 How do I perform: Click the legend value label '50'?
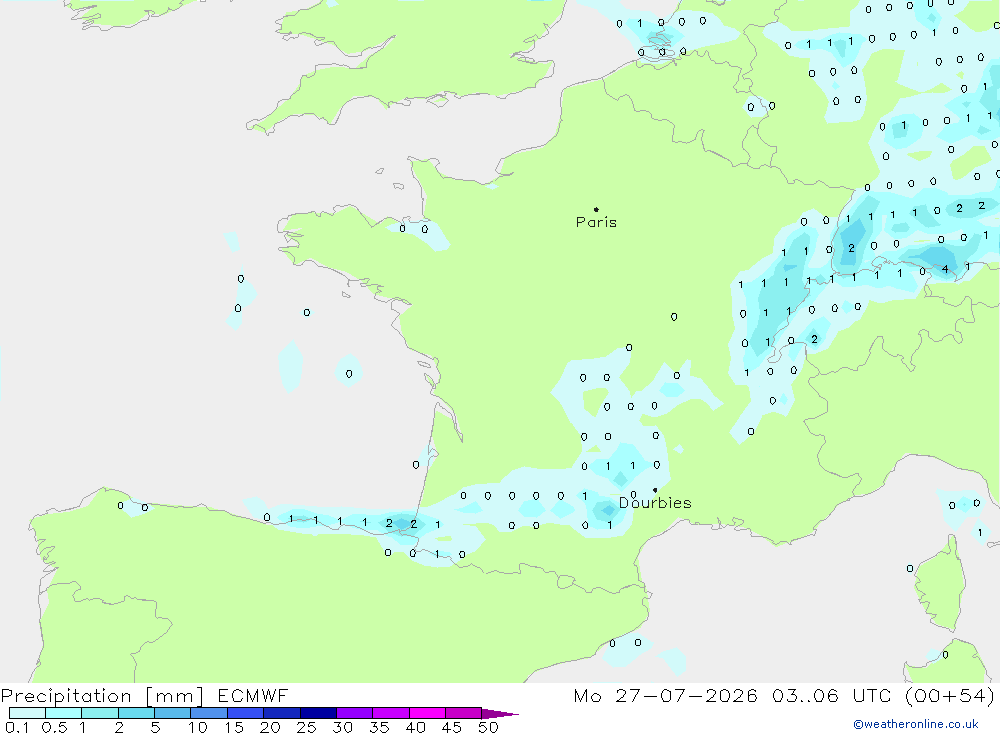pos(488,727)
